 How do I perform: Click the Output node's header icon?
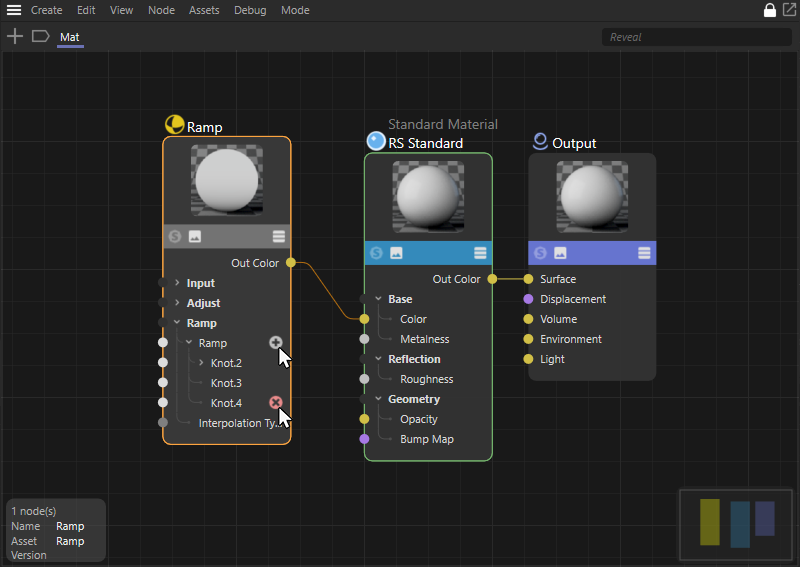(x=540, y=141)
